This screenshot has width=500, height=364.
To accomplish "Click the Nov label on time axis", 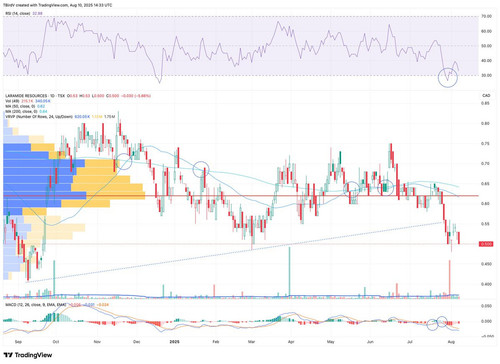I will (x=97, y=342).
